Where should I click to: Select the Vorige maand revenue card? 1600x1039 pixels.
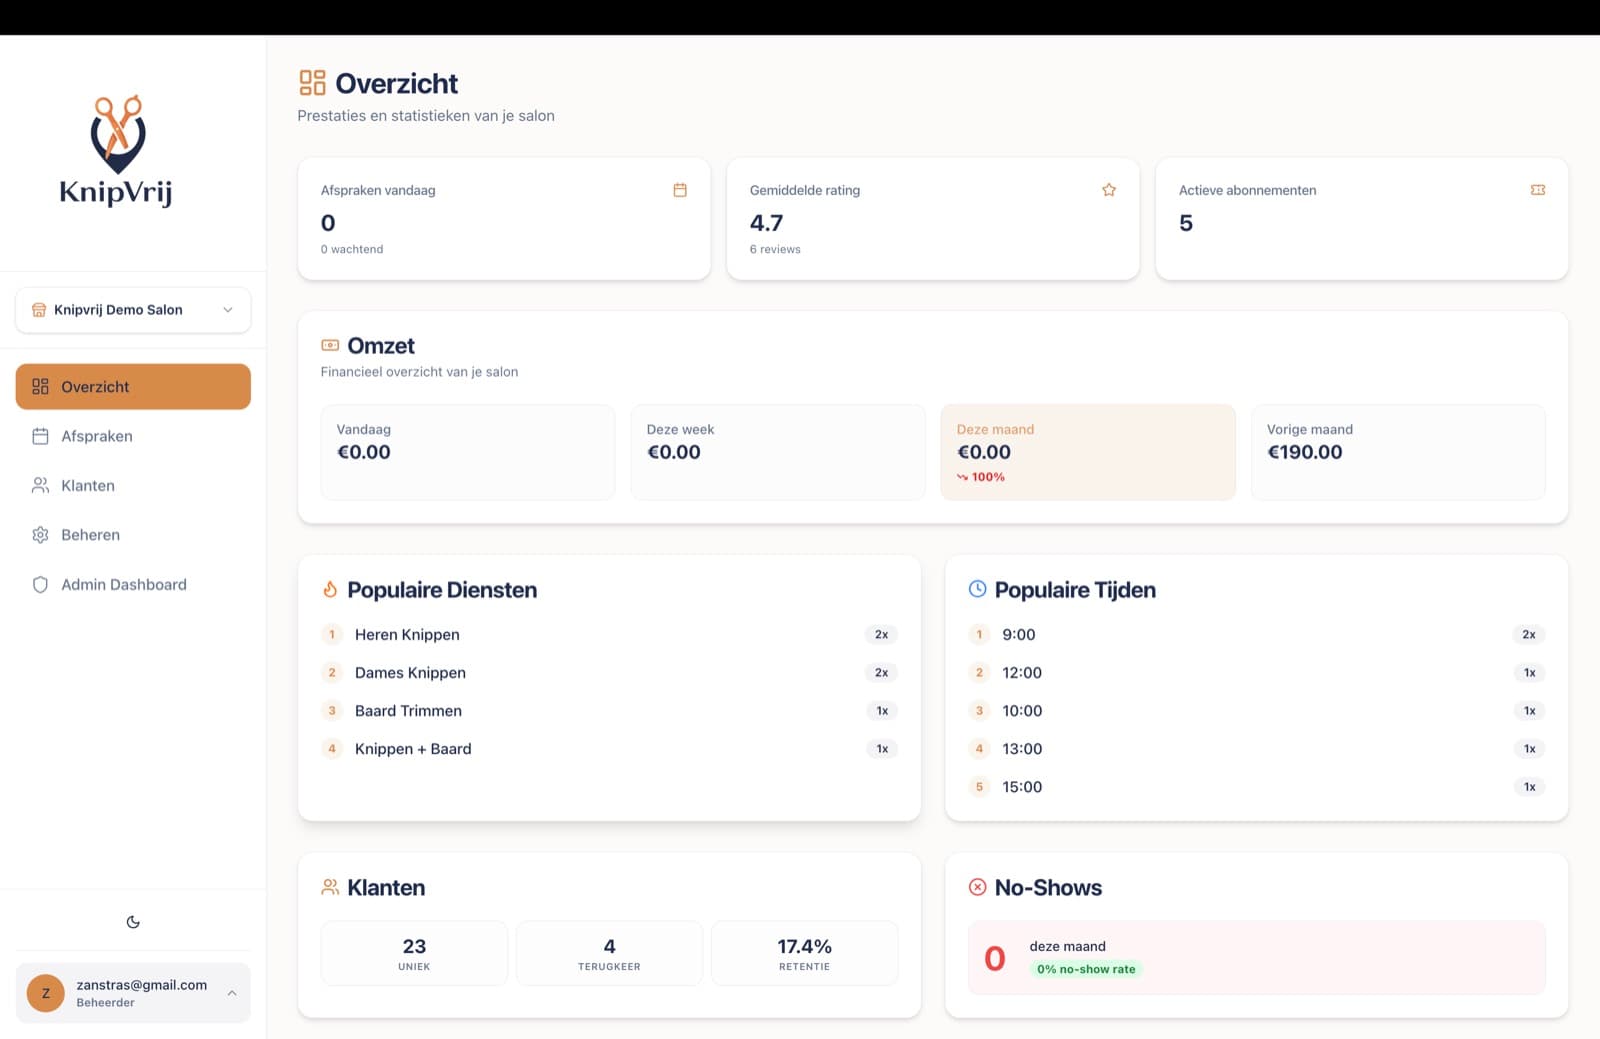click(x=1398, y=452)
